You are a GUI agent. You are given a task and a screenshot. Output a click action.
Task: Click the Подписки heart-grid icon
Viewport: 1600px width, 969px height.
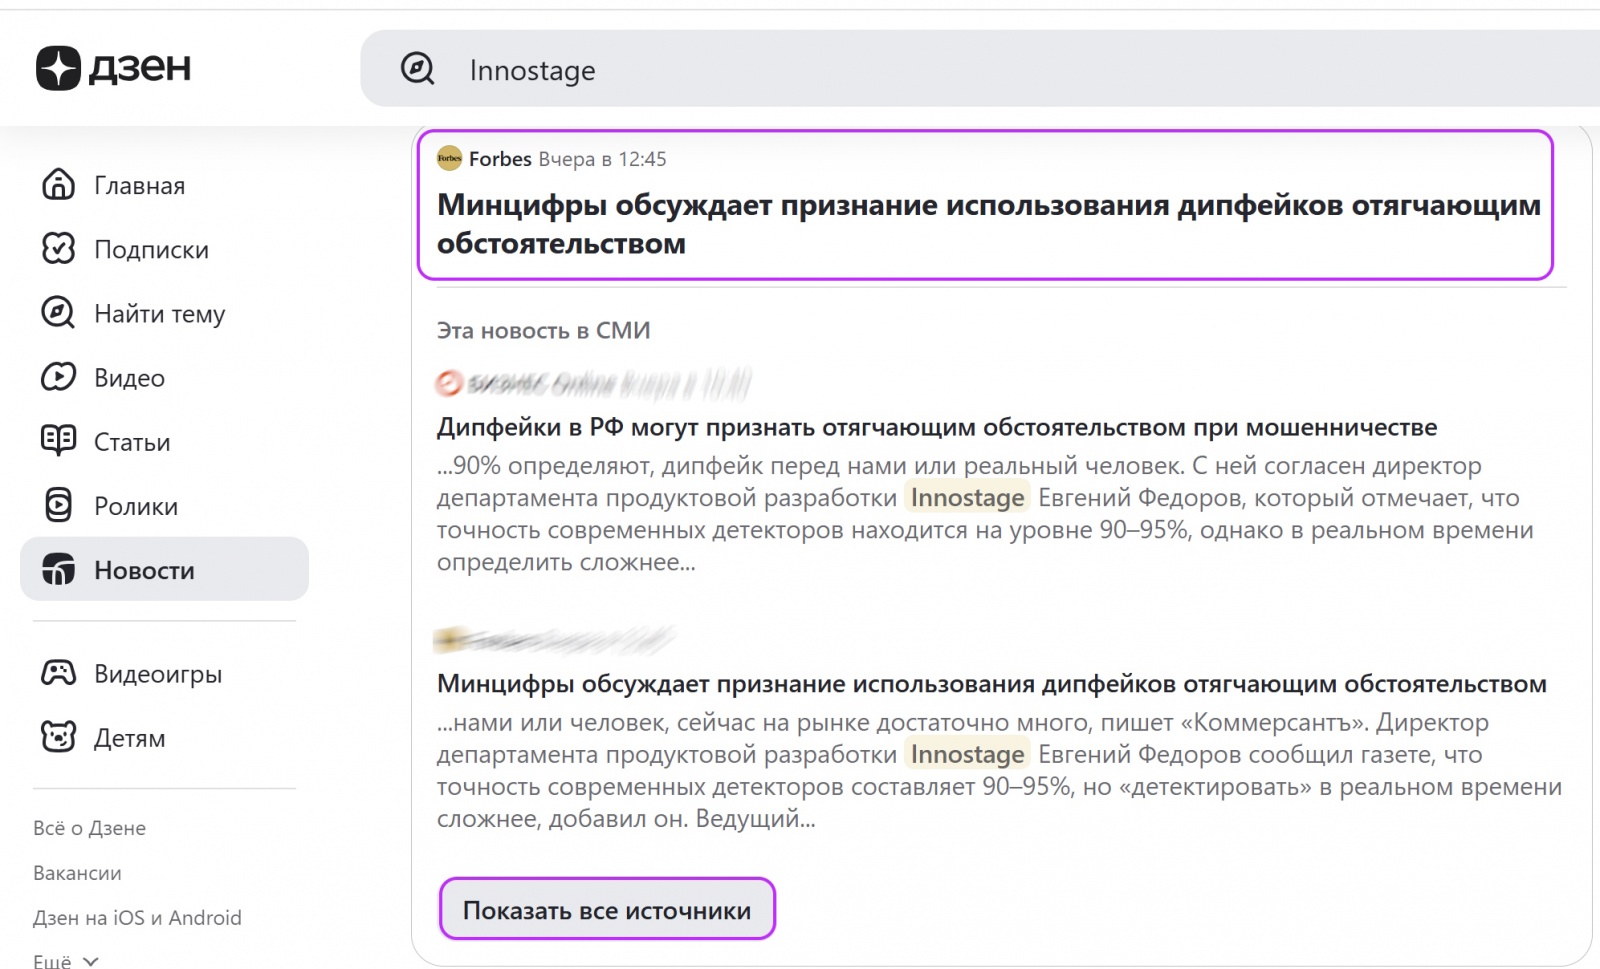pos(58,249)
